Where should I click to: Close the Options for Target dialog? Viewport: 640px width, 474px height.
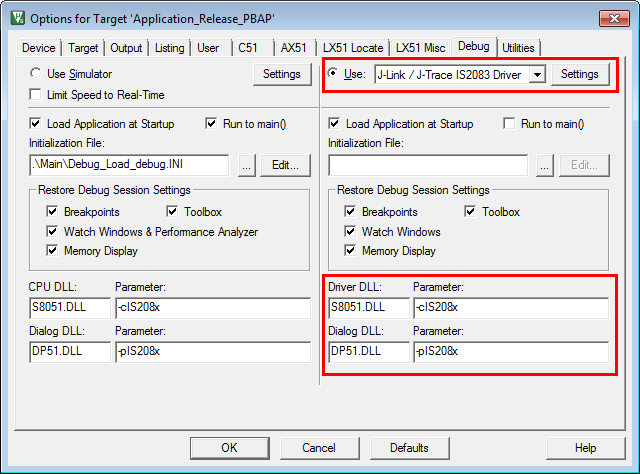(614, 18)
